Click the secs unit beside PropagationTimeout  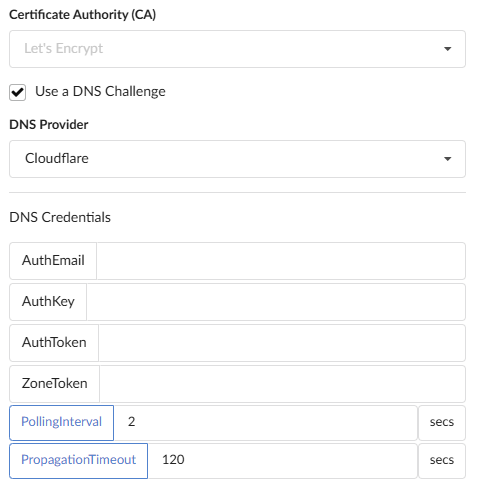pyautogui.click(x=442, y=461)
